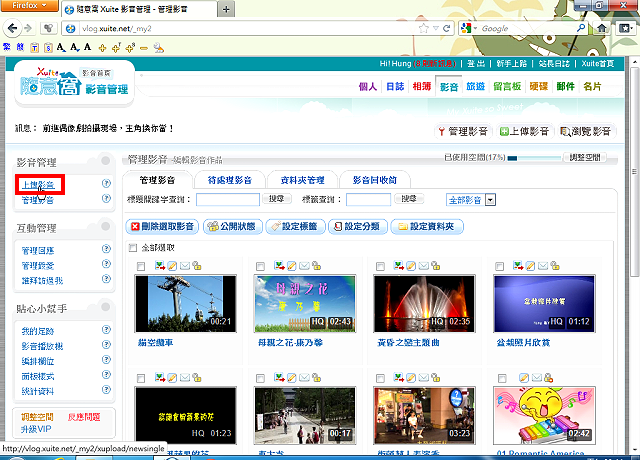Click the share icon above 黃昏之戀主題曲 video

399,266
